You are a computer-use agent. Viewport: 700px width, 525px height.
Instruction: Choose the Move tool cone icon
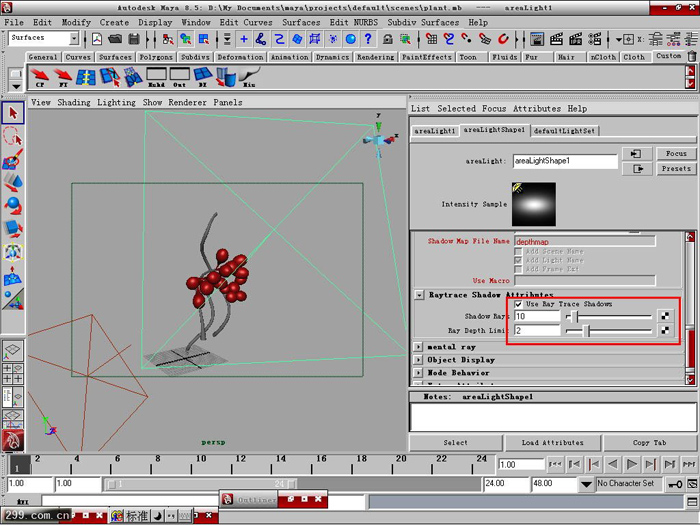pos(13,183)
